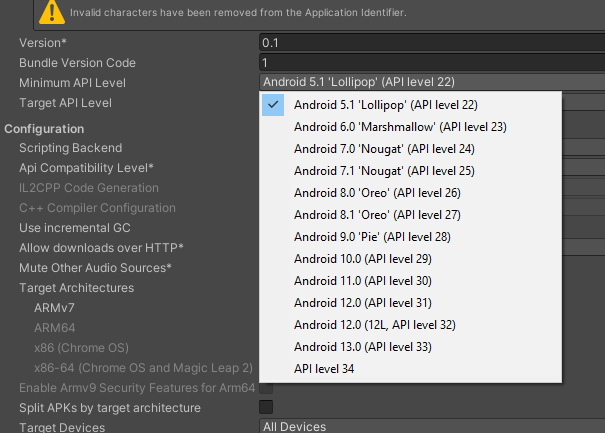Click the Version input field
This screenshot has width=605, height=433.
coord(430,43)
